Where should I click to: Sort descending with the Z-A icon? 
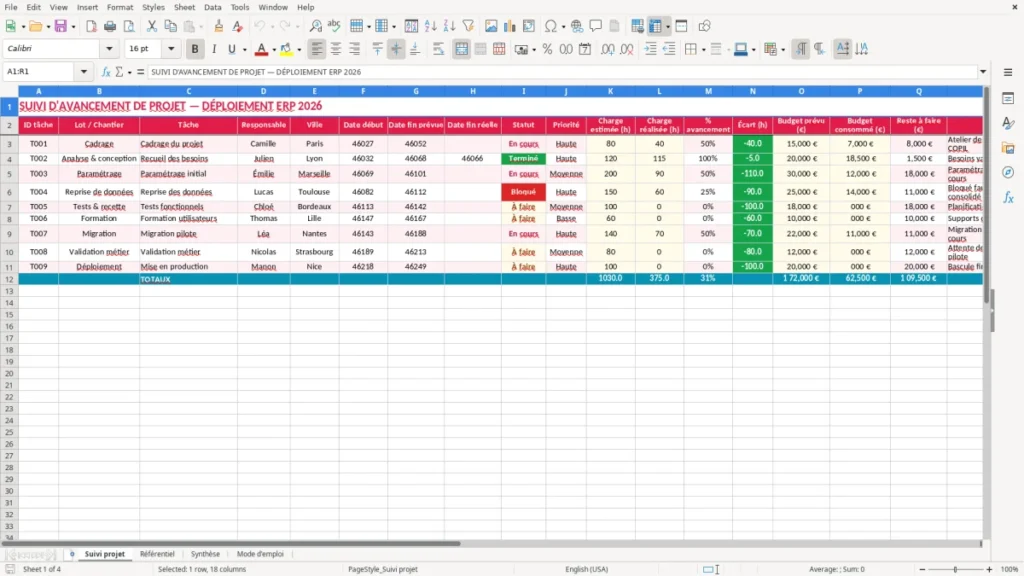point(449,26)
